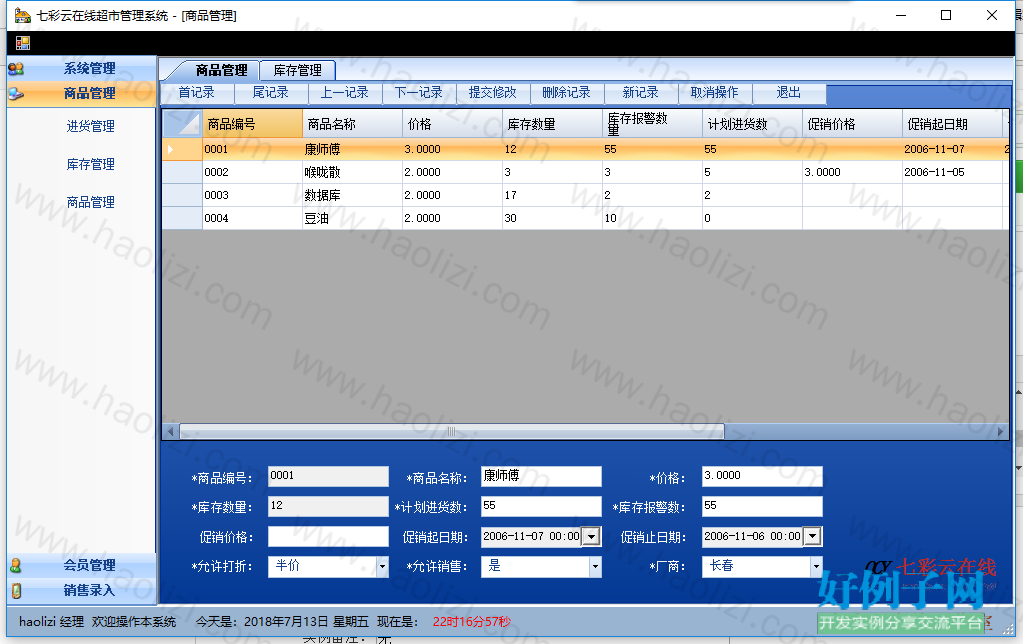Click the 会员管理 sidebar icon
Screen dimensions: 1023x644
click(x=16, y=566)
